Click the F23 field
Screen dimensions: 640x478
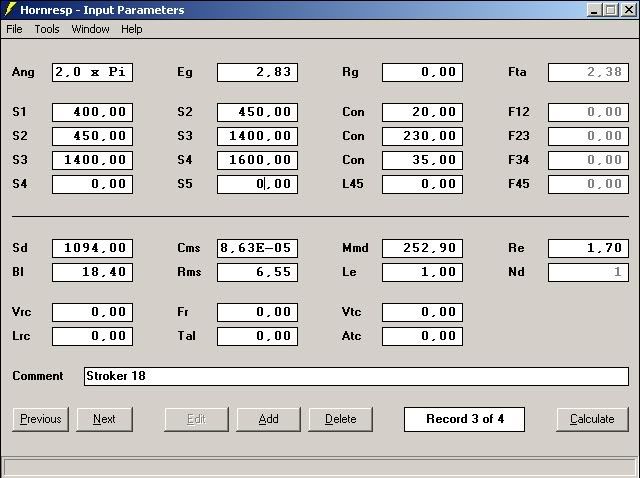pyautogui.click(x=588, y=136)
